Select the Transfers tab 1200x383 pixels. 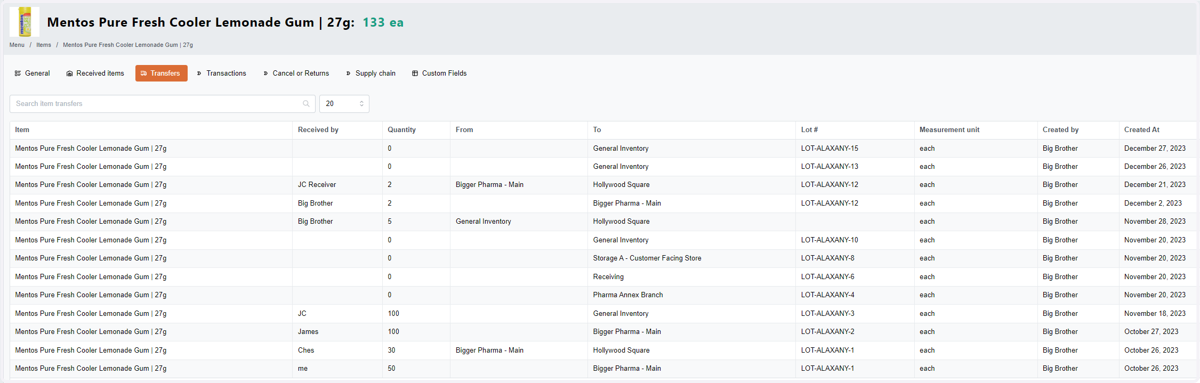coord(161,73)
